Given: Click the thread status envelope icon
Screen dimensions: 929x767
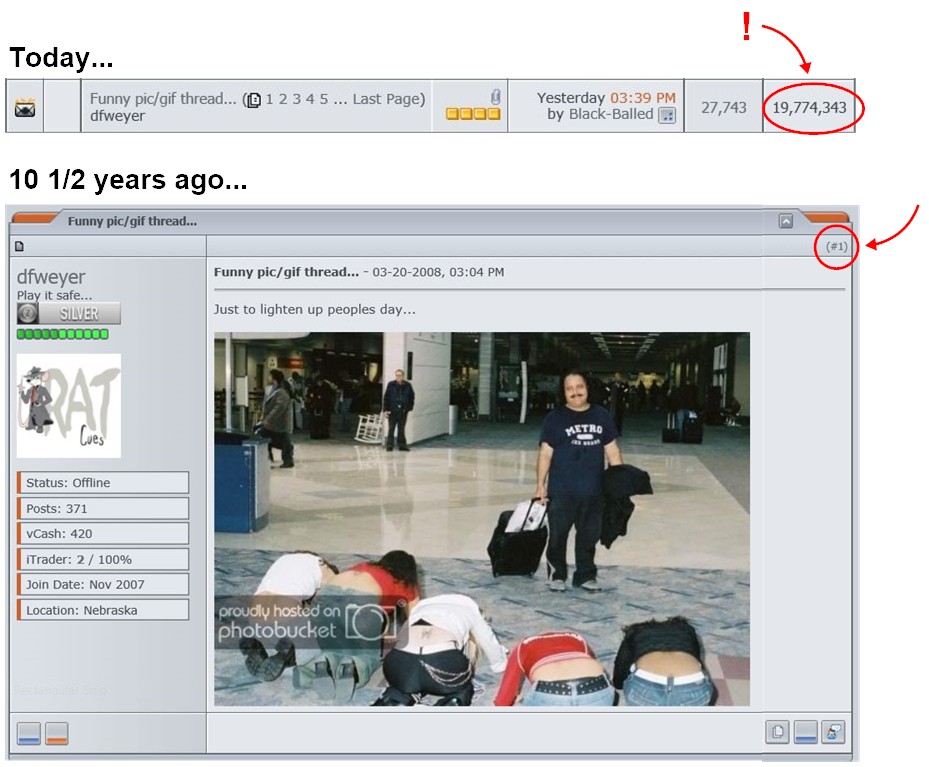Looking at the screenshot, I should click(x=25, y=108).
